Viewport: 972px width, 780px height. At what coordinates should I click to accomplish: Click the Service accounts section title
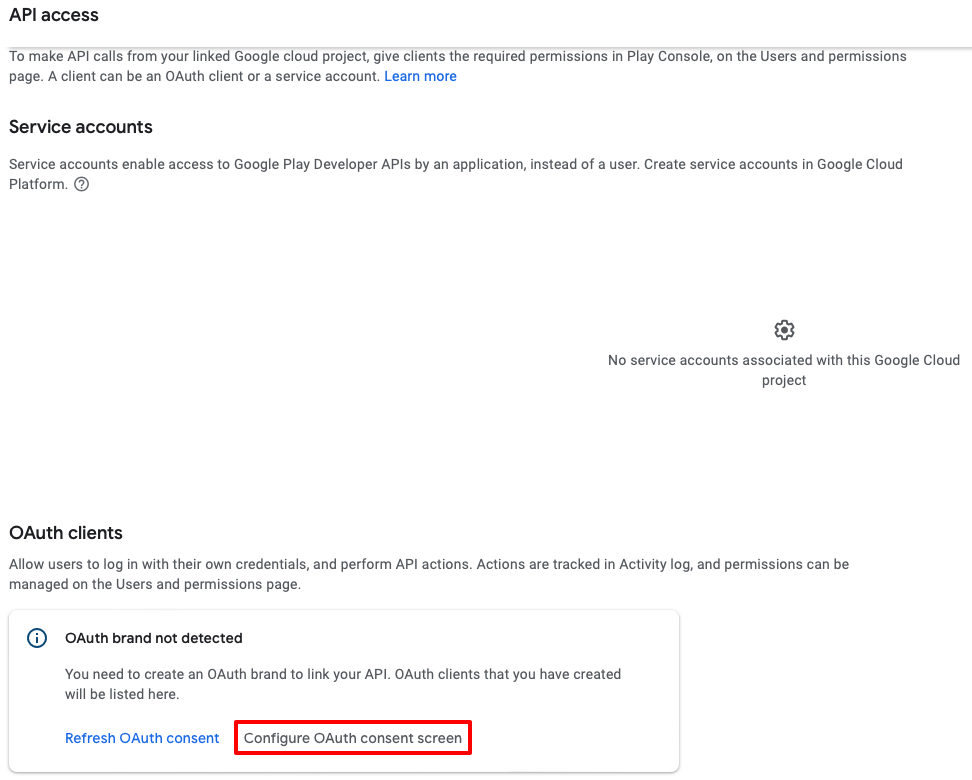click(x=80, y=127)
